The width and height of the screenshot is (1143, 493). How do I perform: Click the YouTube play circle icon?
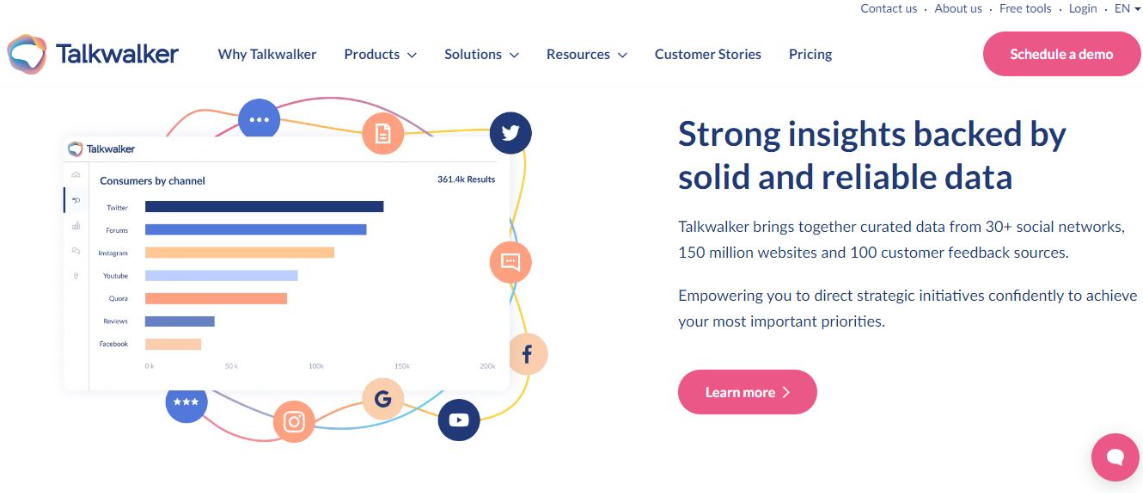pyautogui.click(x=459, y=420)
